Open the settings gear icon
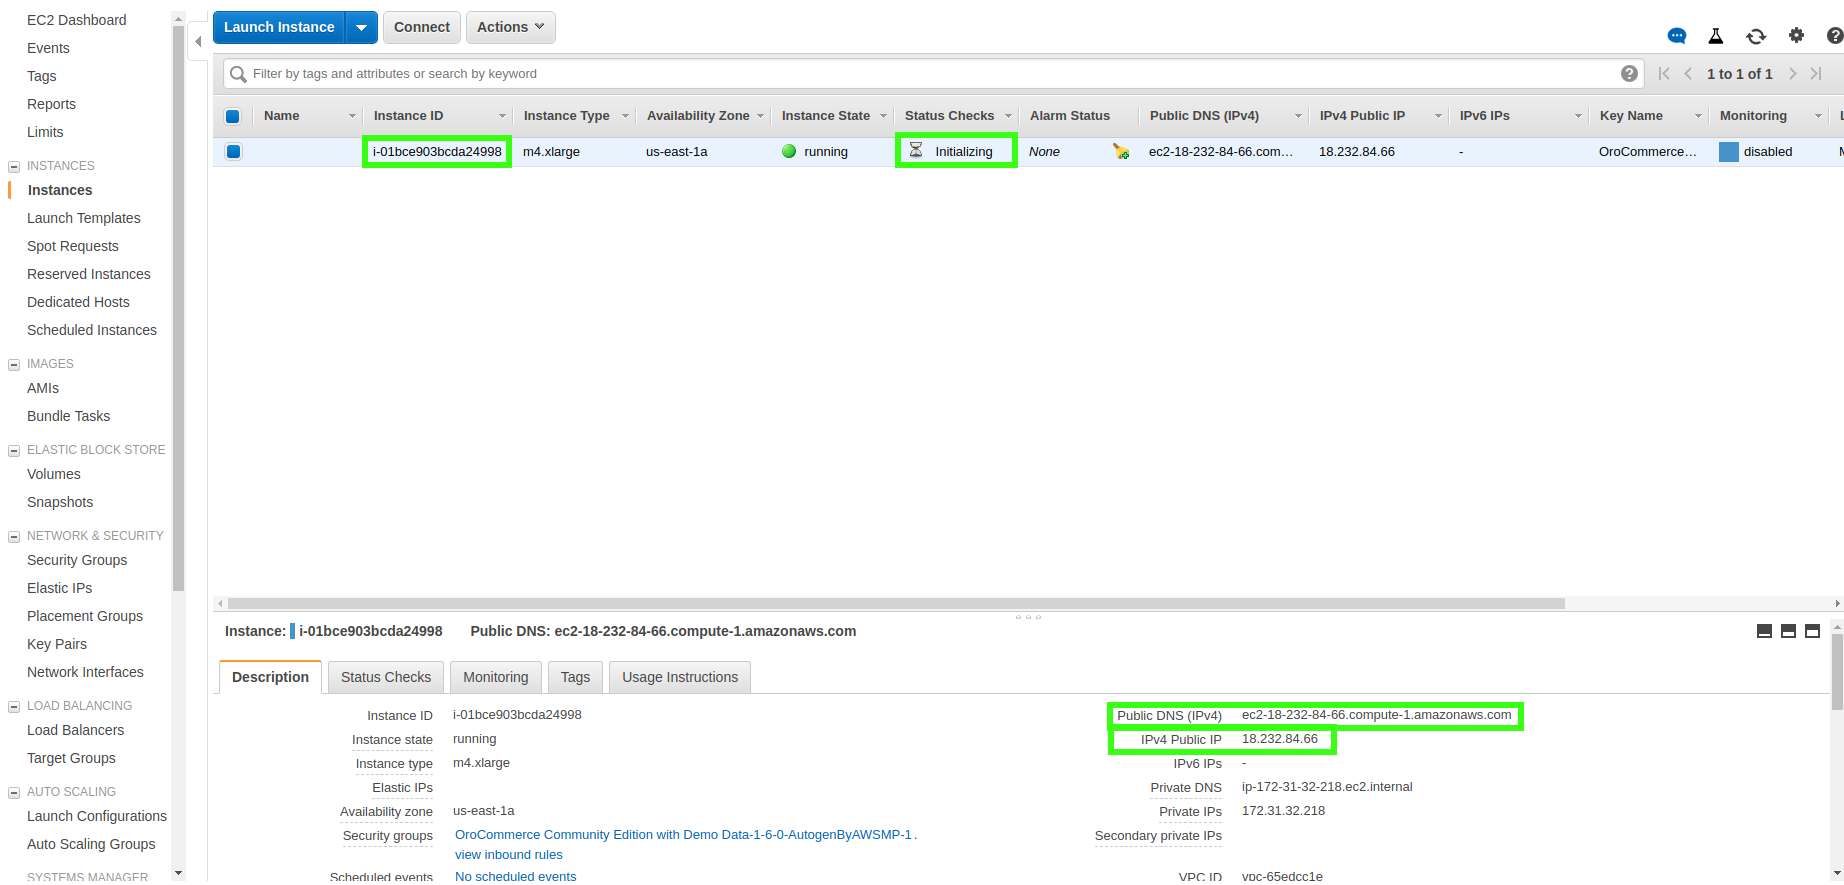The height and width of the screenshot is (885, 1844). point(1796,36)
